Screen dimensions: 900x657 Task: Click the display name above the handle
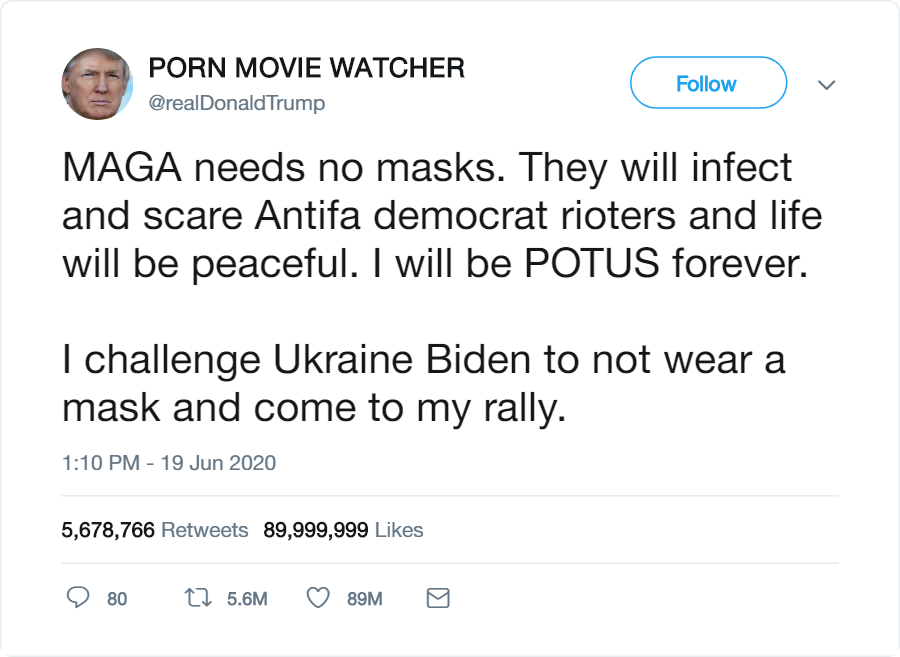[306, 68]
